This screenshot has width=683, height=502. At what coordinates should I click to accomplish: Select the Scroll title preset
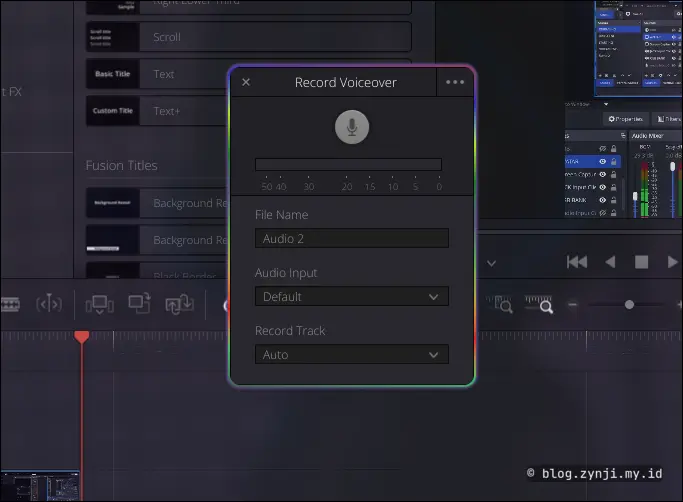click(248, 37)
